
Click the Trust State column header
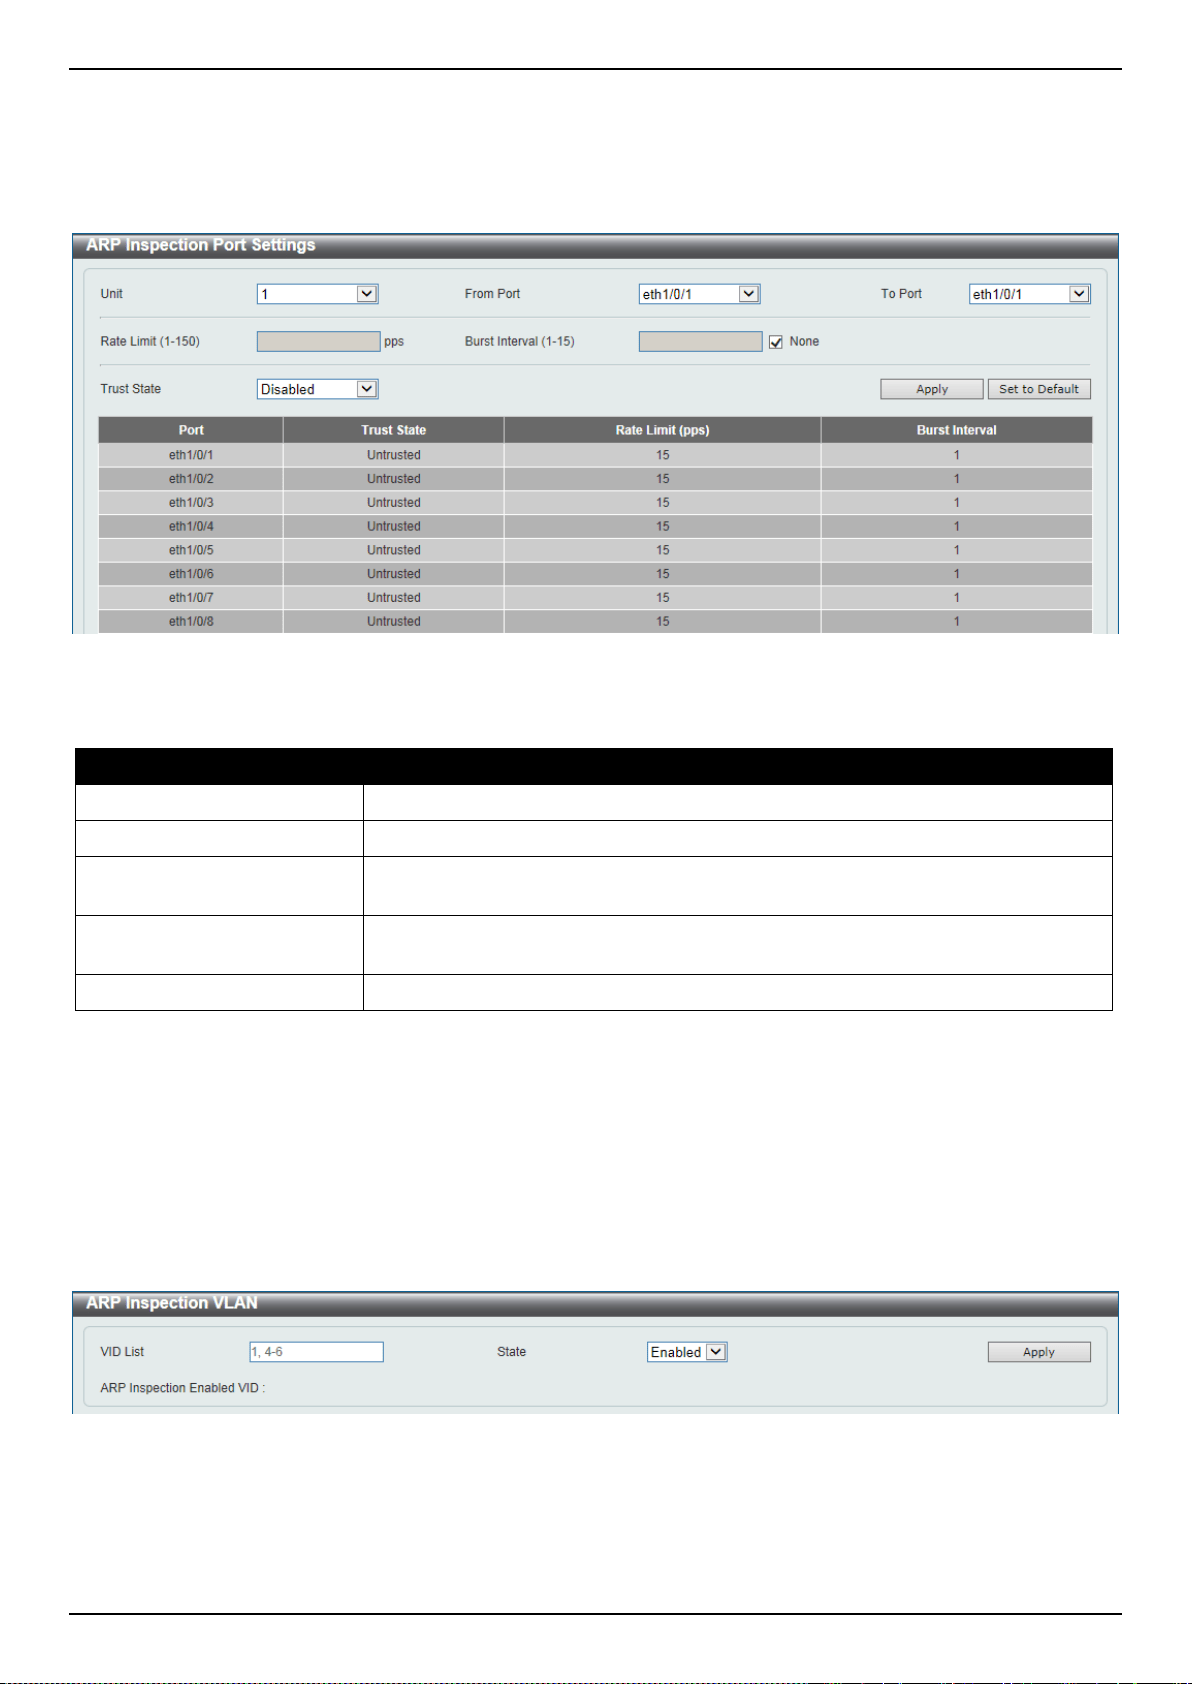[394, 430]
